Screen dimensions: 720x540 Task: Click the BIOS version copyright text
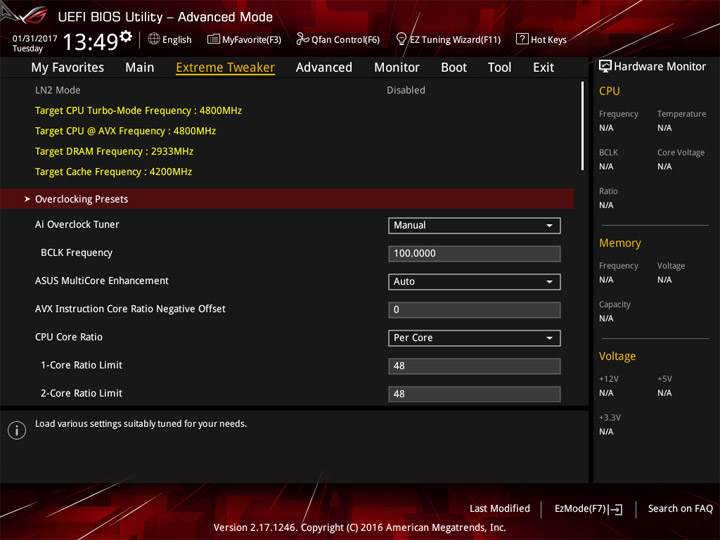(360, 528)
